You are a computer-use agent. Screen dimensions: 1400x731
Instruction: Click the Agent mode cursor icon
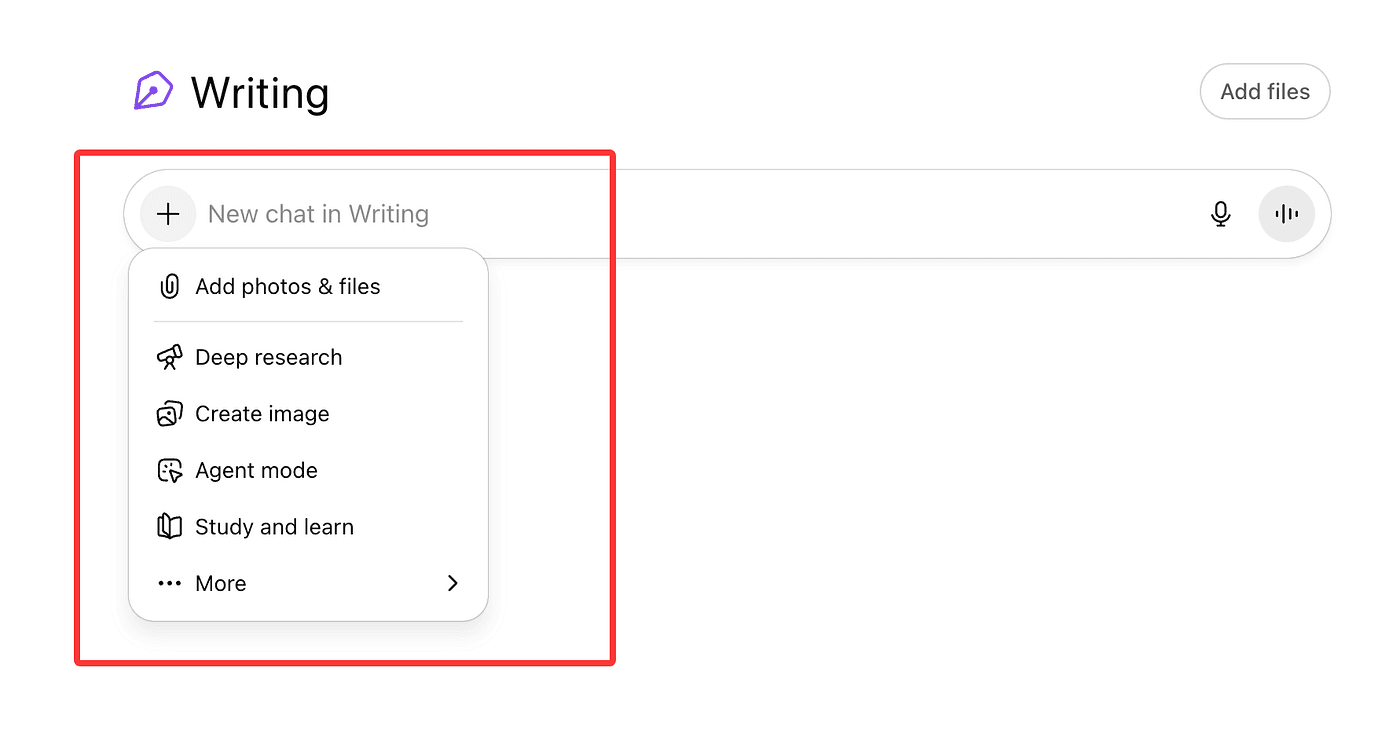pyautogui.click(x=170, y=471)
